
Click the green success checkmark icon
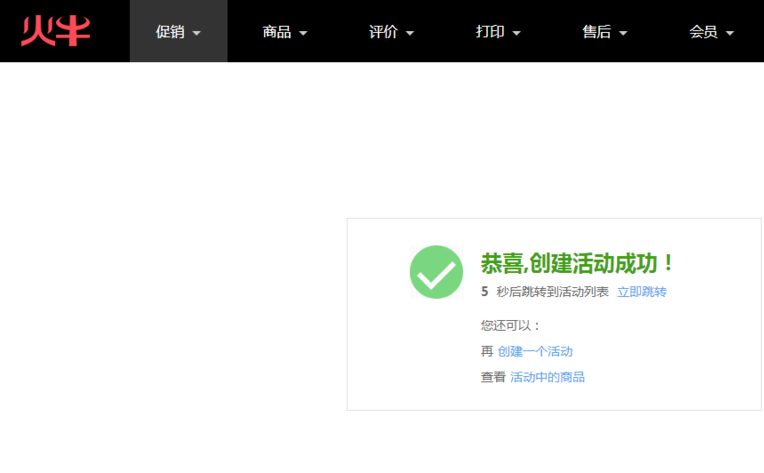(436, 272)
